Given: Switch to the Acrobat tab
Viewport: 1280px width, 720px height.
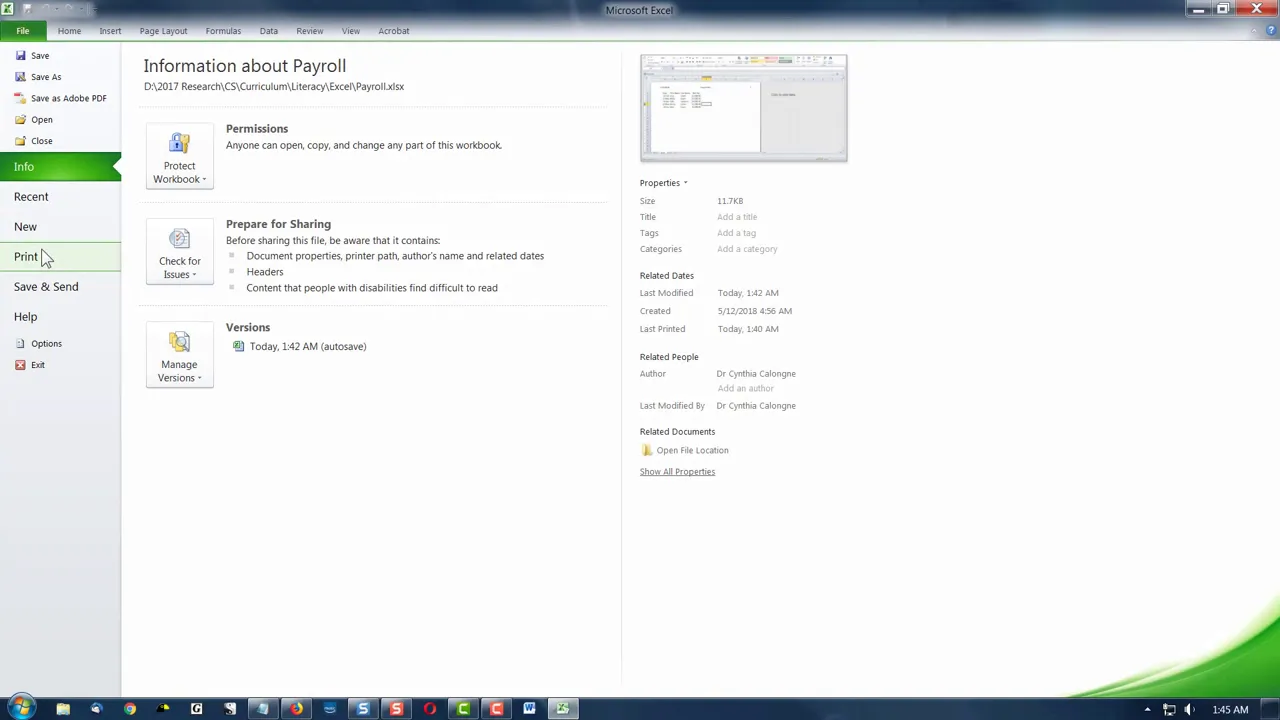Looking at the screenshot, I should click(x=394, y=31).
